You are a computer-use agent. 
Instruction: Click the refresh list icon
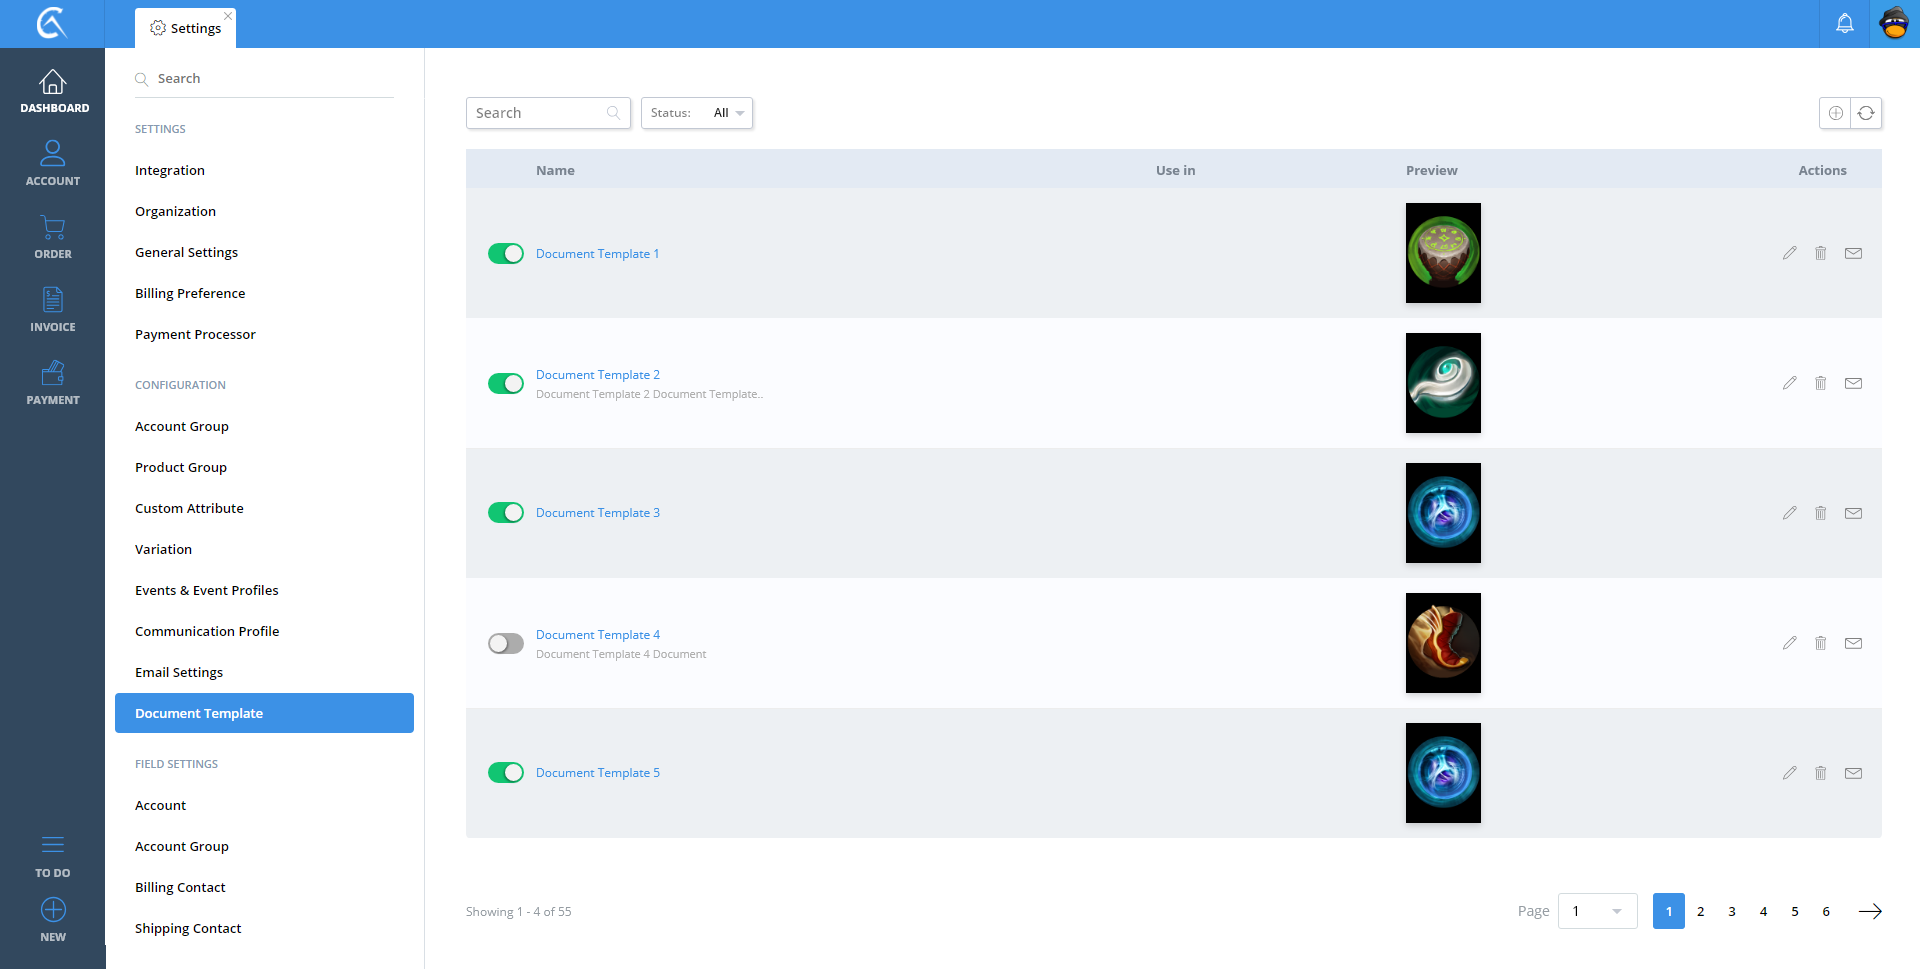point(1866,113)
